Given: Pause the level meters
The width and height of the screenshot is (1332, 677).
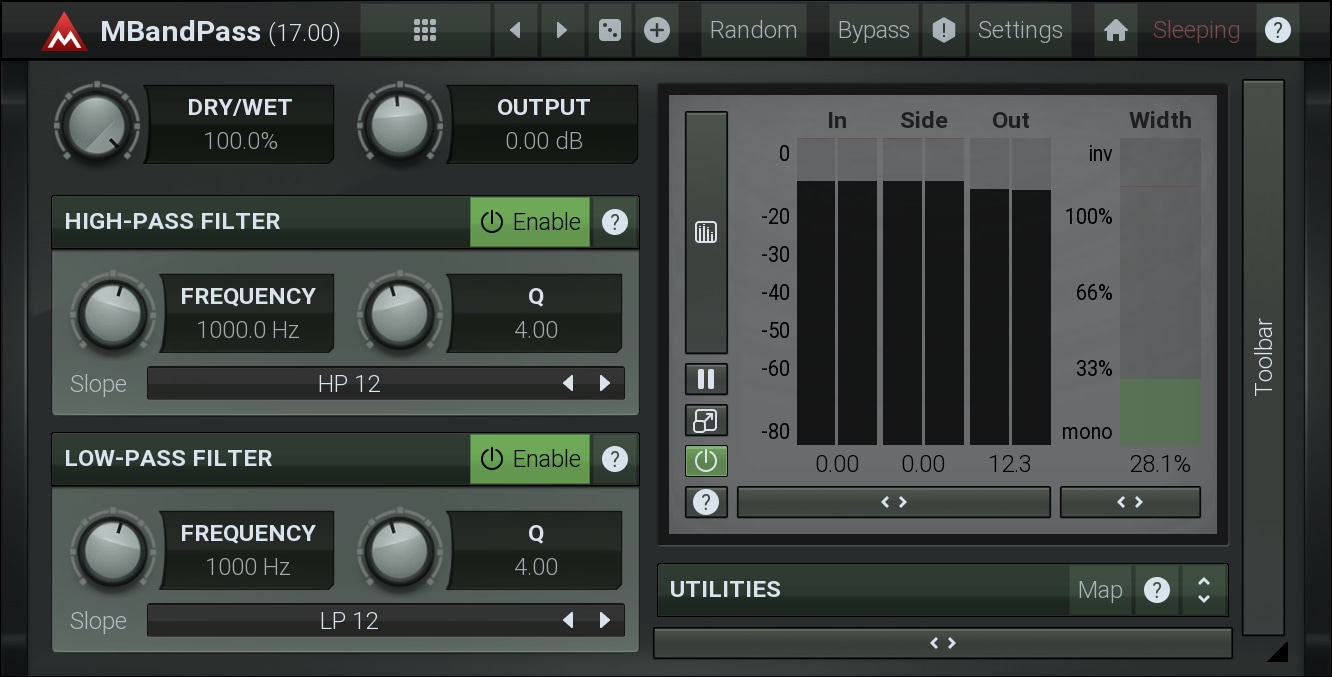Looking at the screenshot, I should (706, 379).
